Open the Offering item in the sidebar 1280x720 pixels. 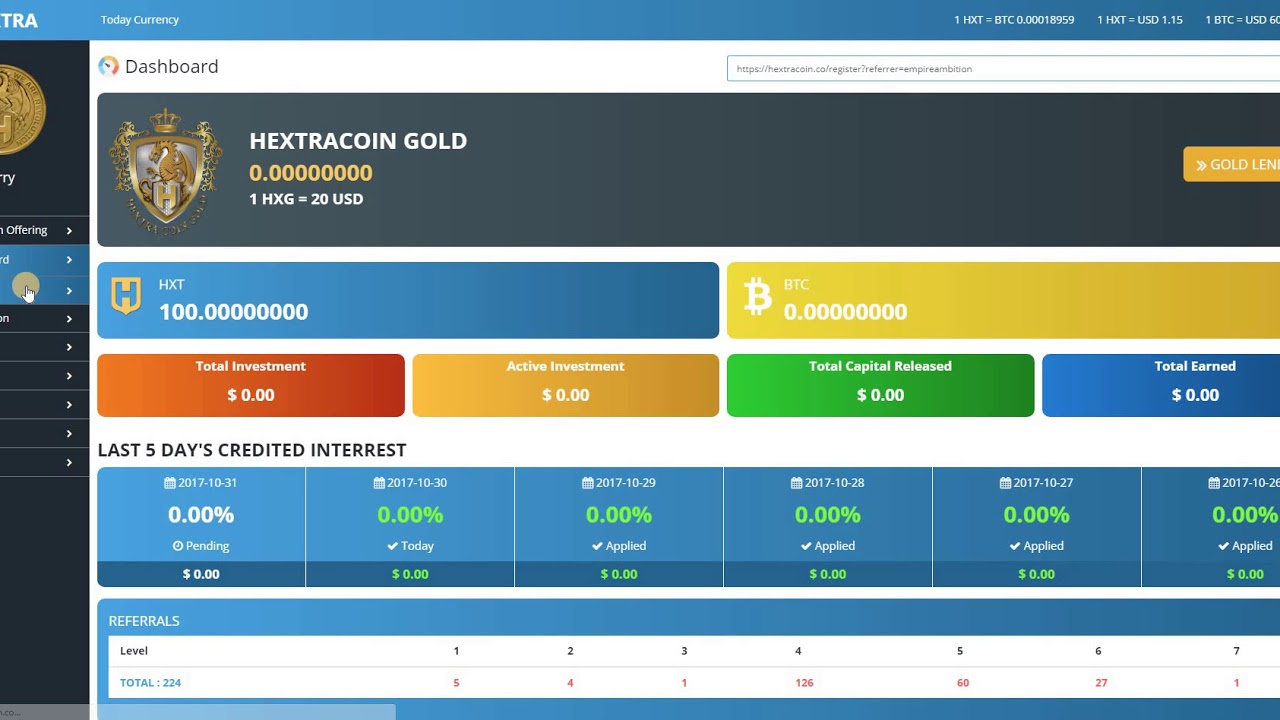tap(44, 230)
